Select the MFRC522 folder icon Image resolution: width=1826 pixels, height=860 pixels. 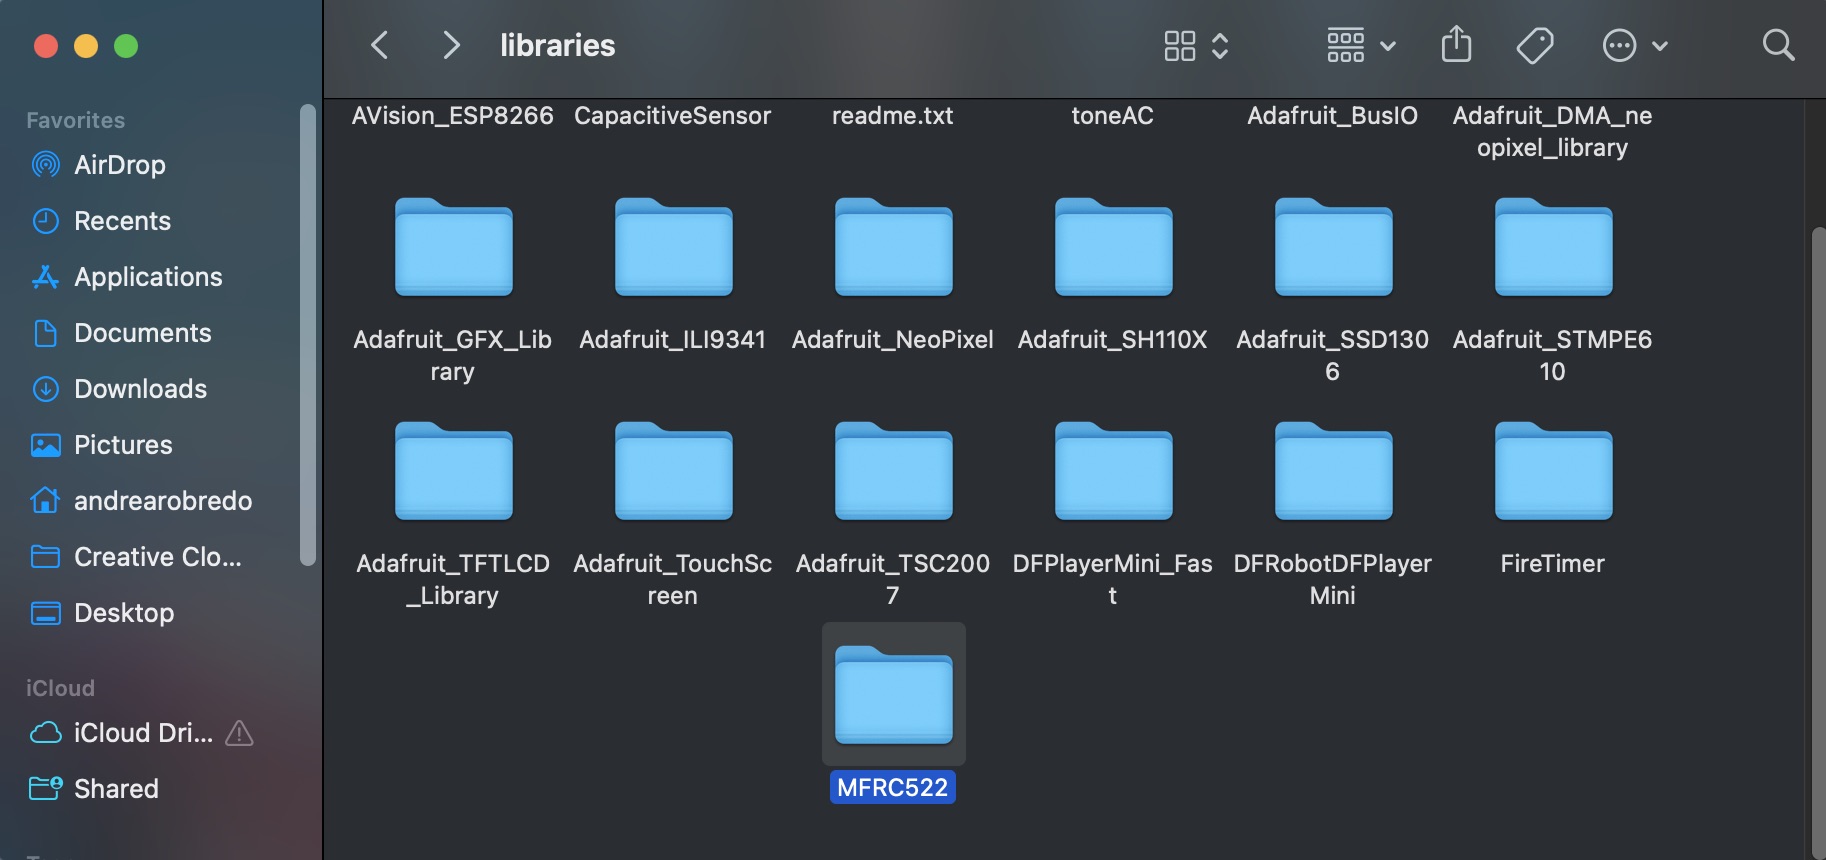pyautogui.click(x=893, y=695)
